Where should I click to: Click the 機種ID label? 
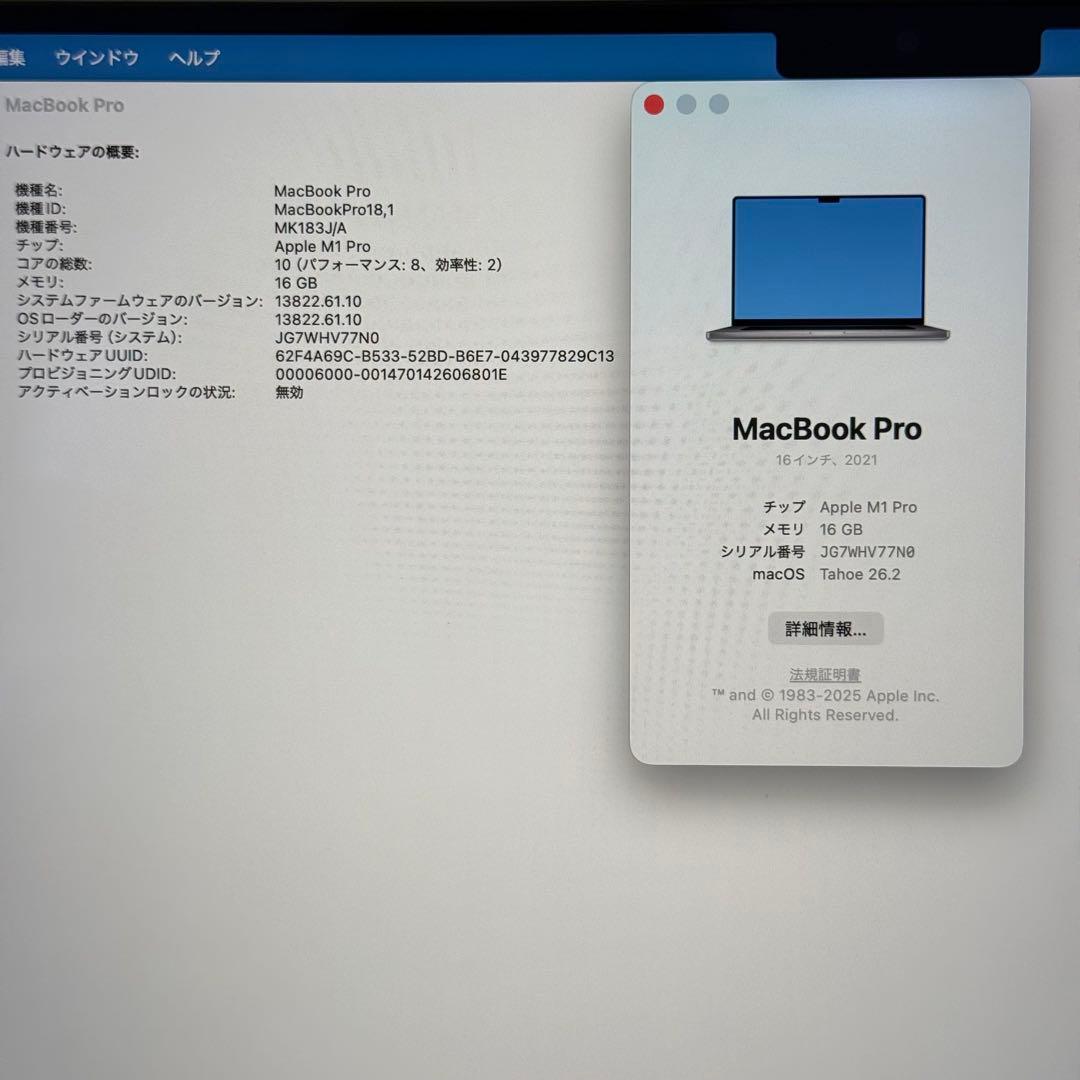pyautogui.click(x=41, y=209)
